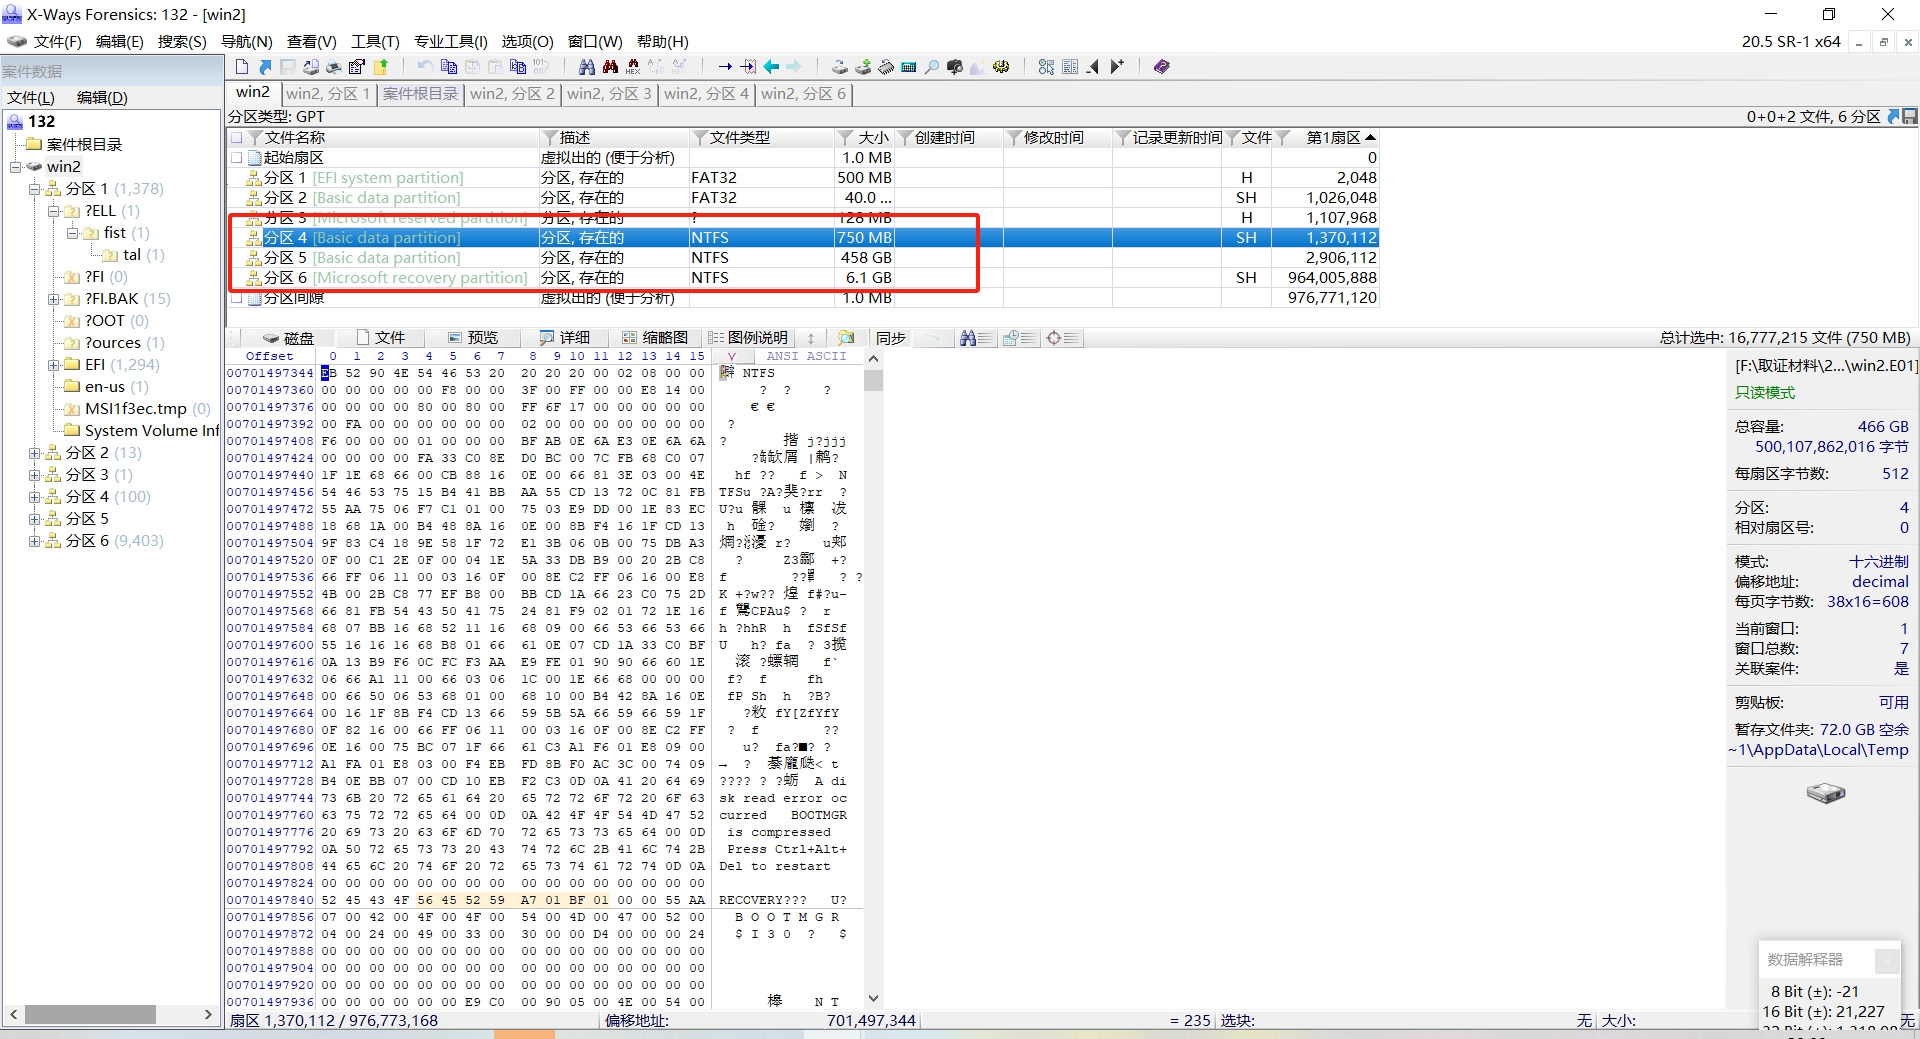Click the New file toolbar icon
The height and width of the screenshot is (1039, 1920).
pyautogui.click(x=242, y=67)
